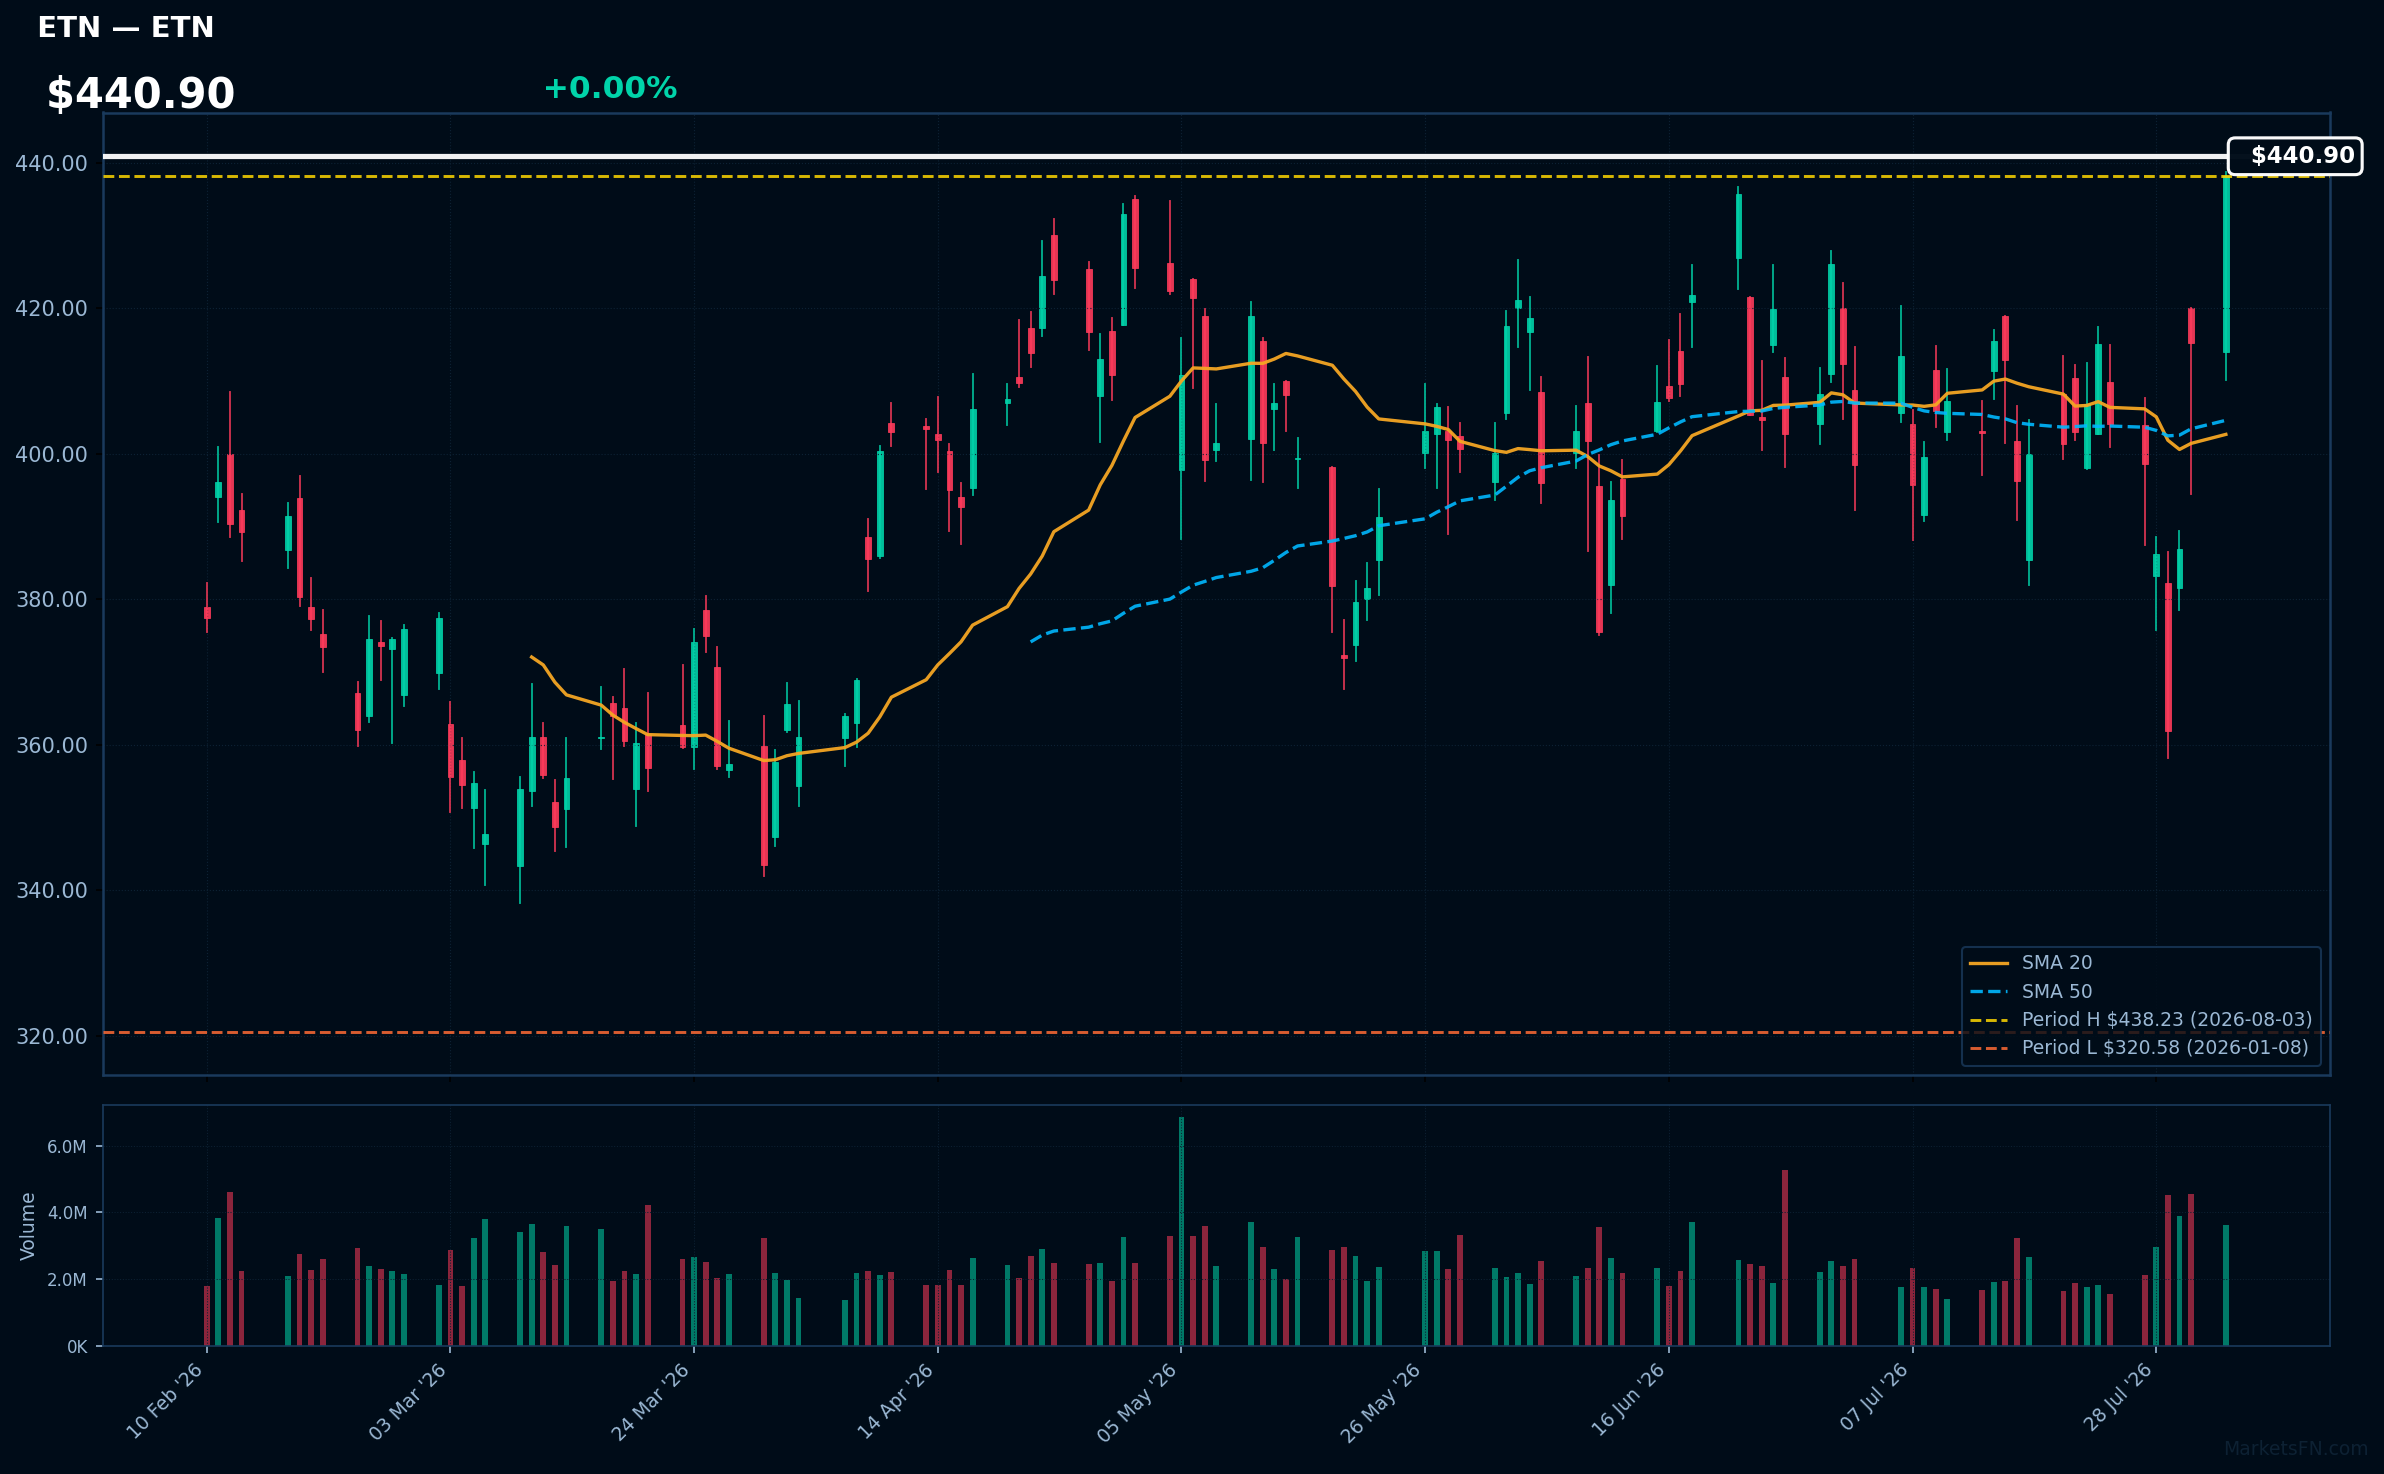The height and width of the screenshot is (1474, 2384).
Task: Click the 400.00 price axis label
Action: tap(52, 454)
